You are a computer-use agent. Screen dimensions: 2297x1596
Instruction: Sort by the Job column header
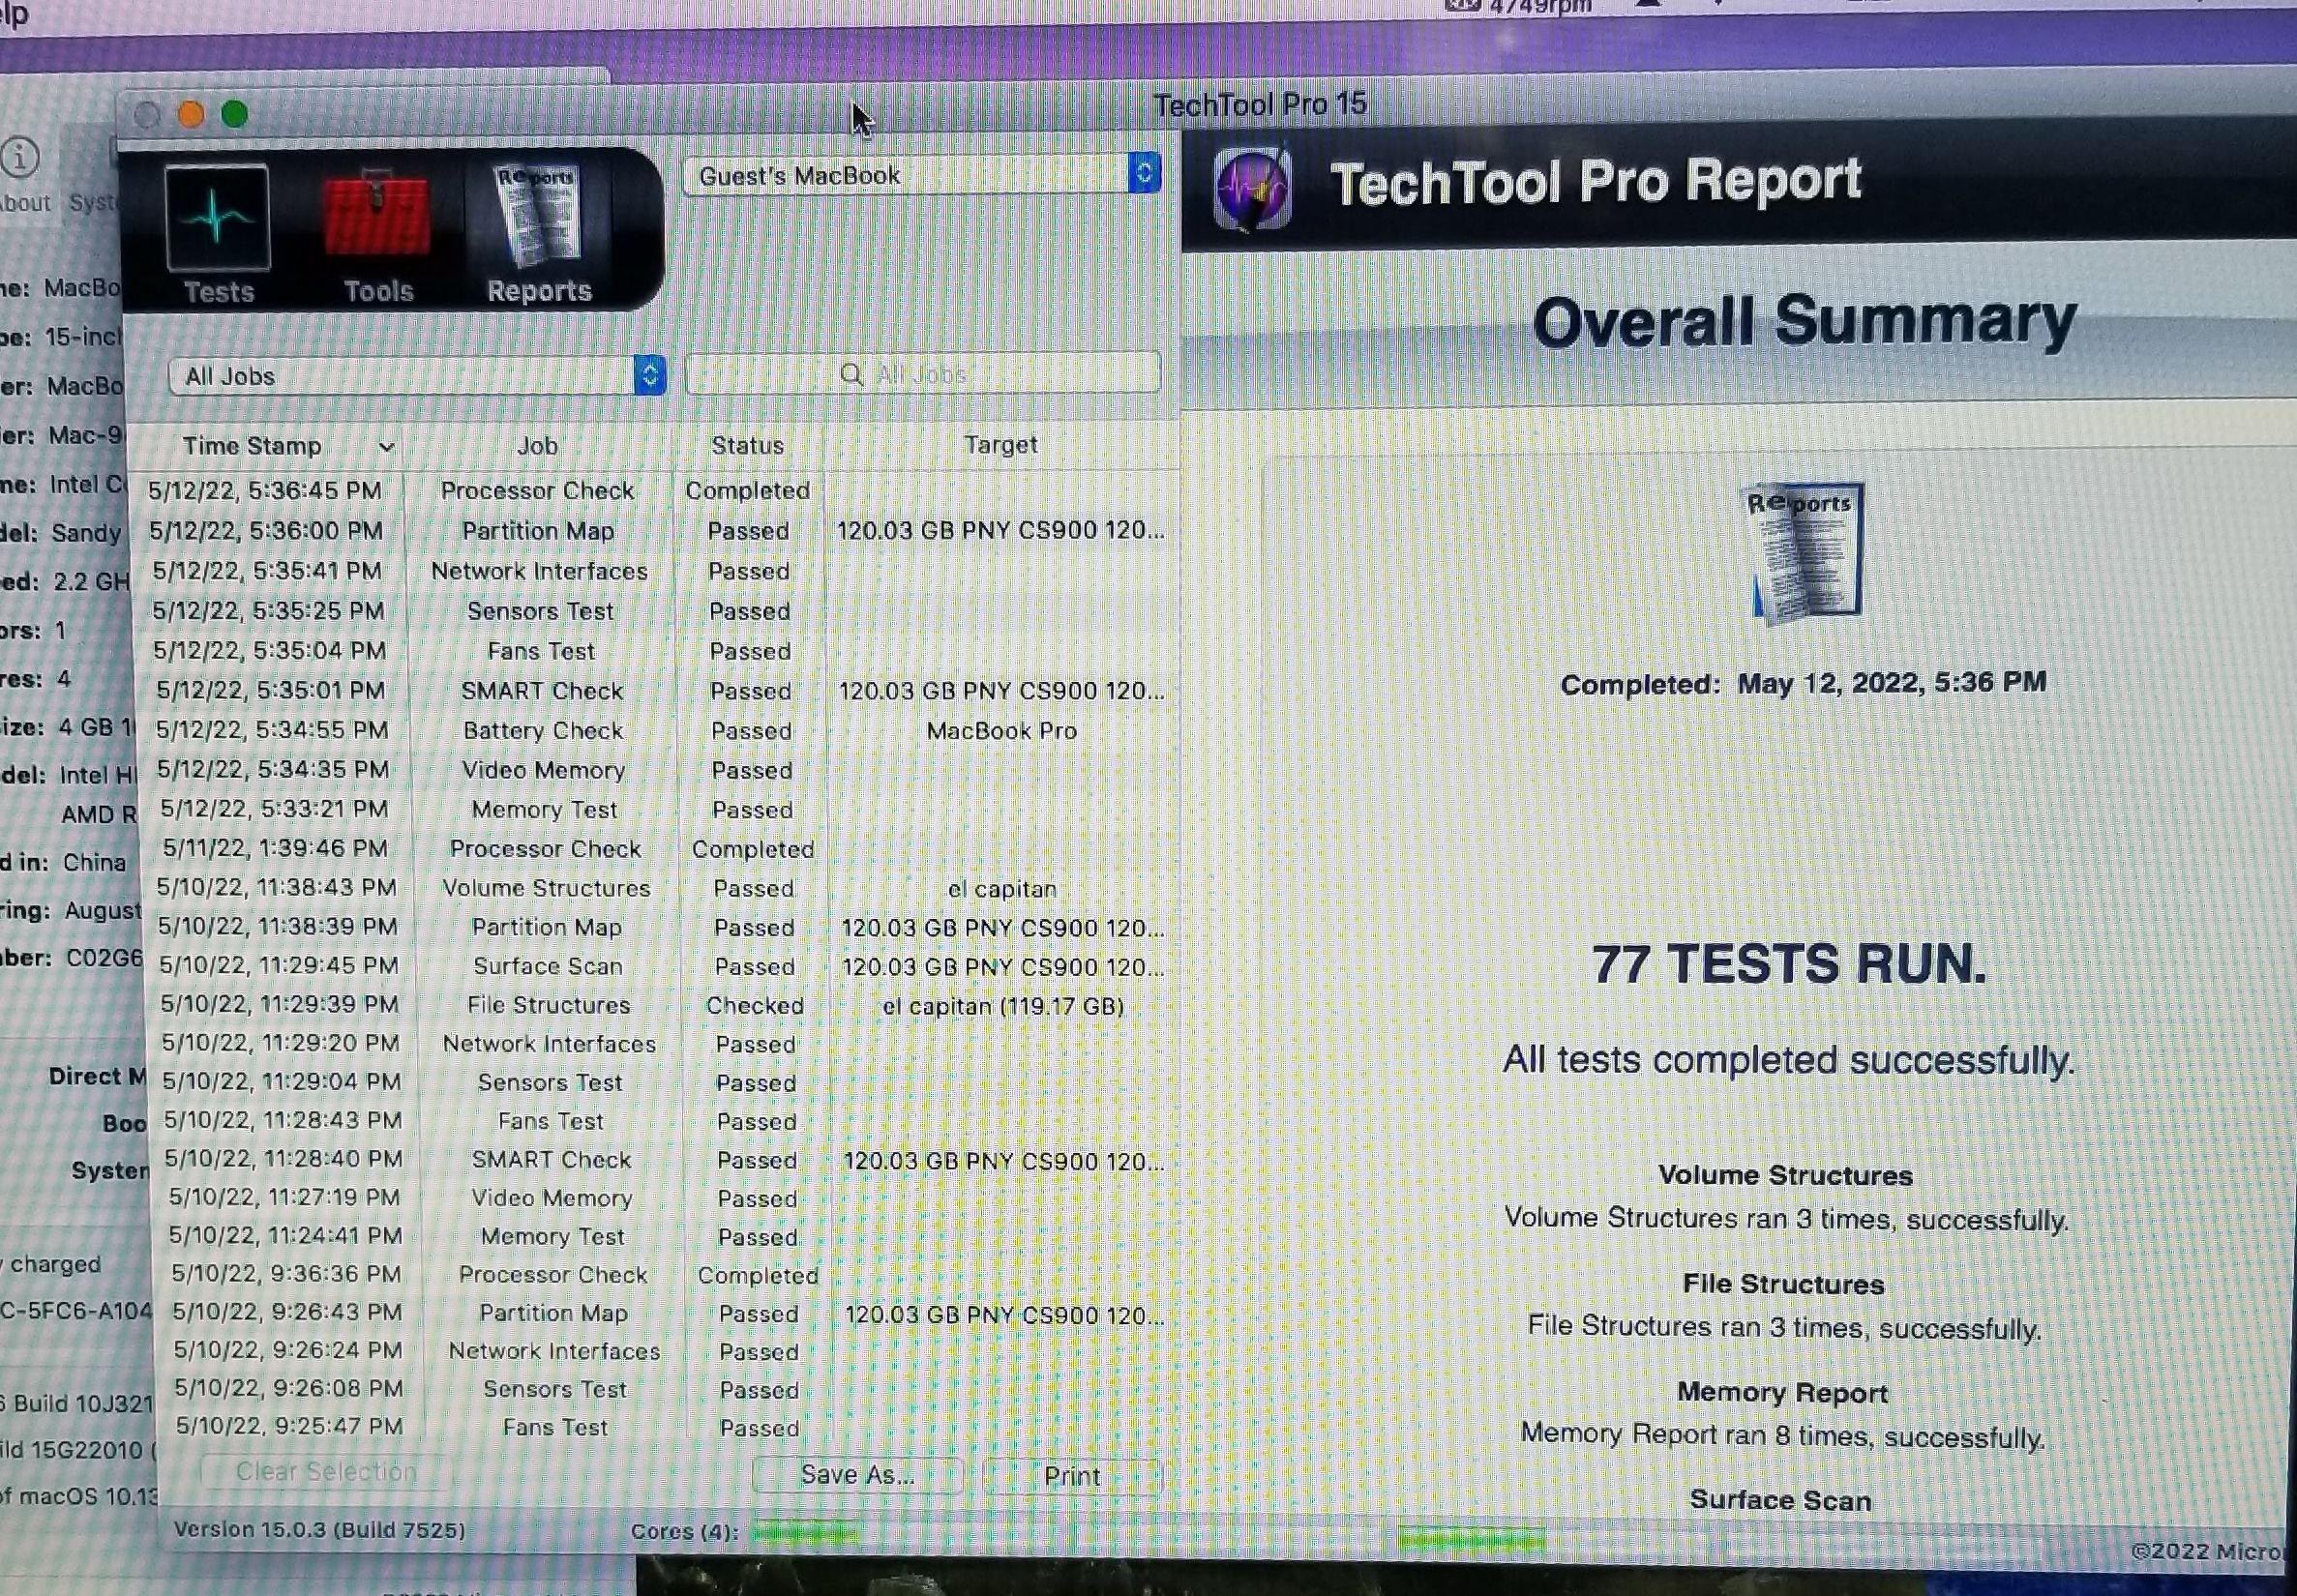pos(537,446)
